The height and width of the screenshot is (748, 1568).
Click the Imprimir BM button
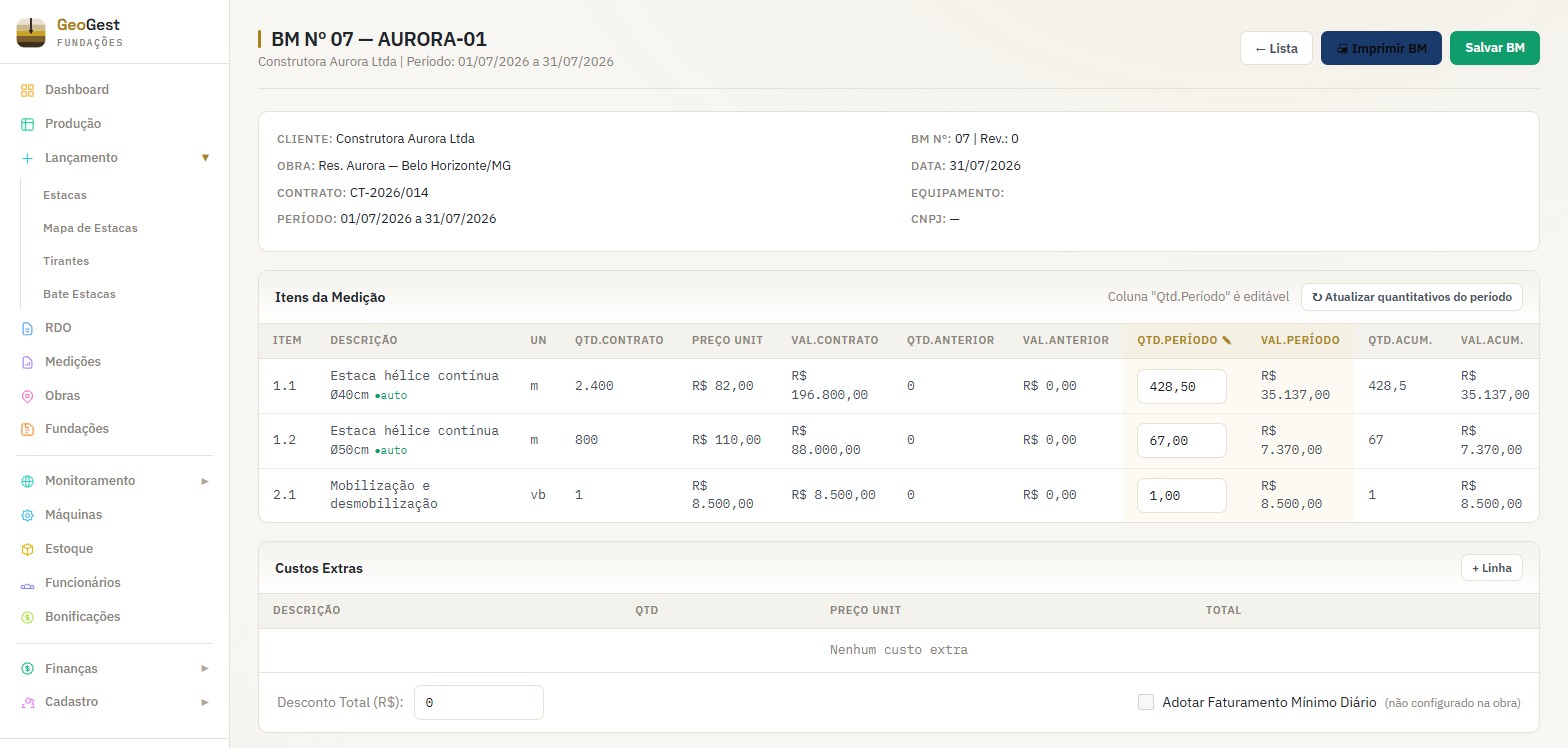click(x=1381, y=48)
